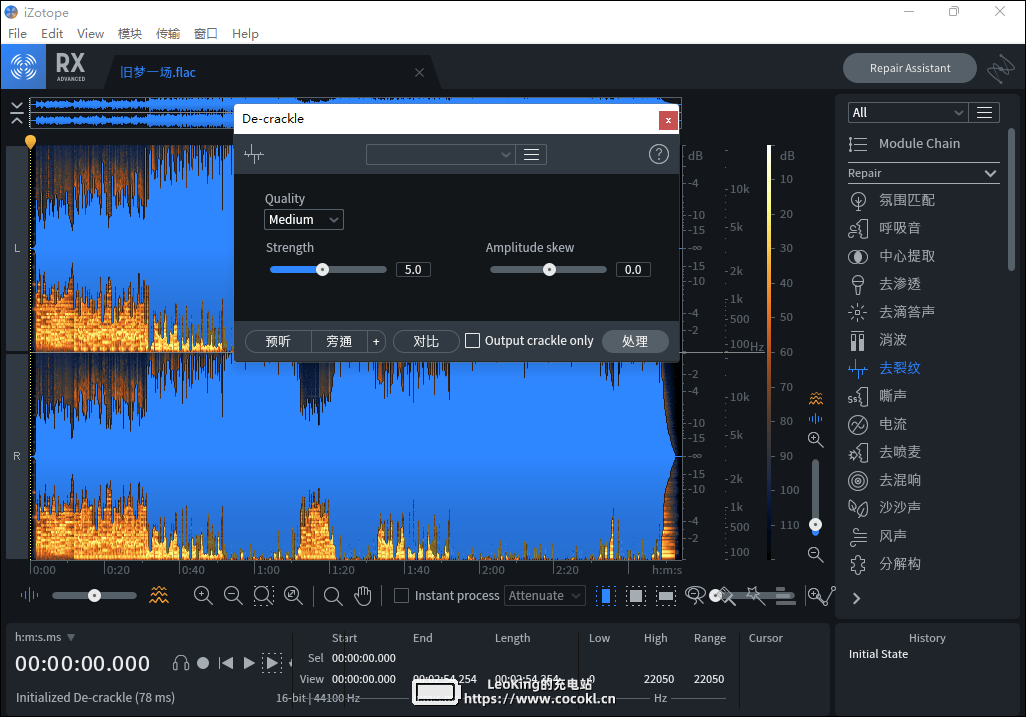The width and height of the screenshot is (1026, 717).
Task: Click the plus button beside 旁通
Action: pos(376,341)
